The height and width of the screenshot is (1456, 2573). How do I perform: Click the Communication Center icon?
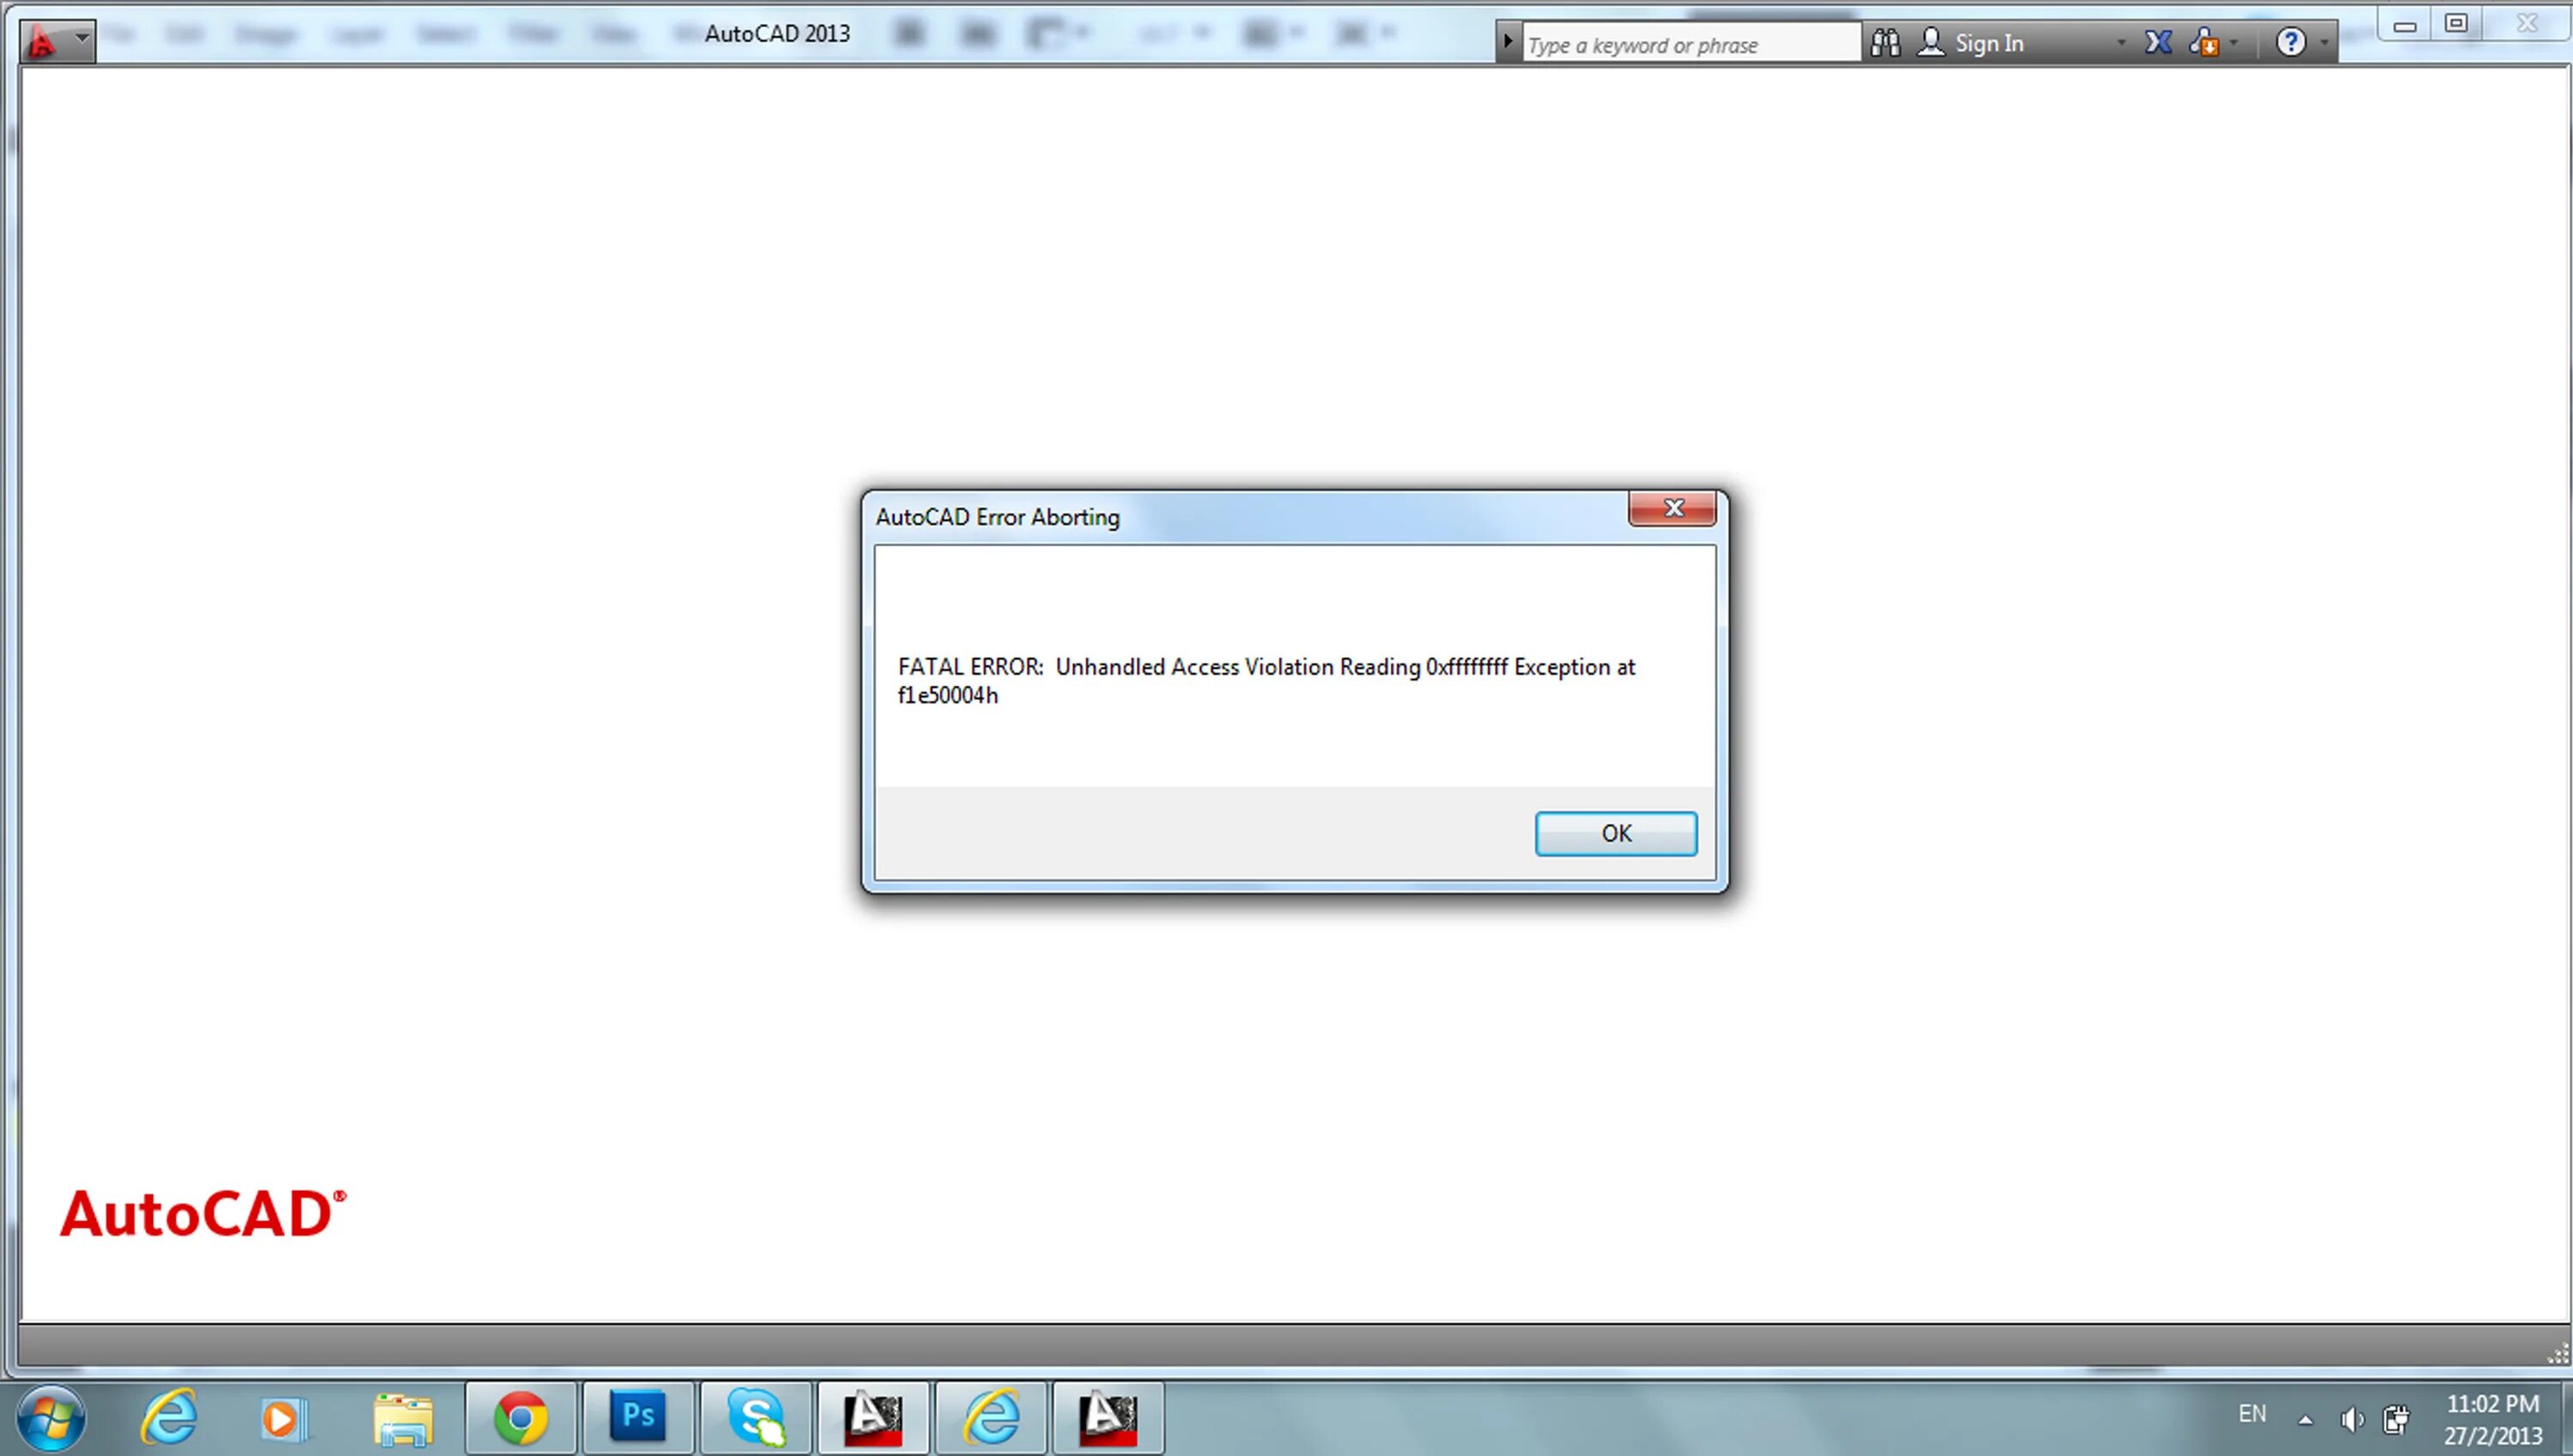2202,42
